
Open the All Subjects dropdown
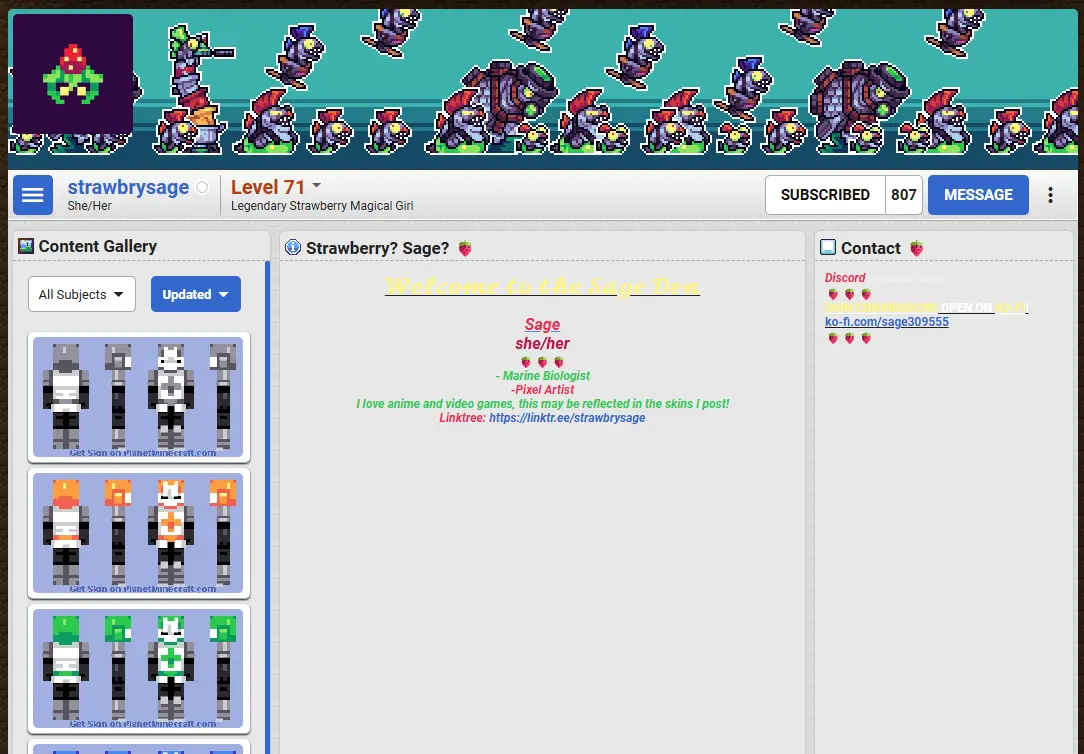82,294
